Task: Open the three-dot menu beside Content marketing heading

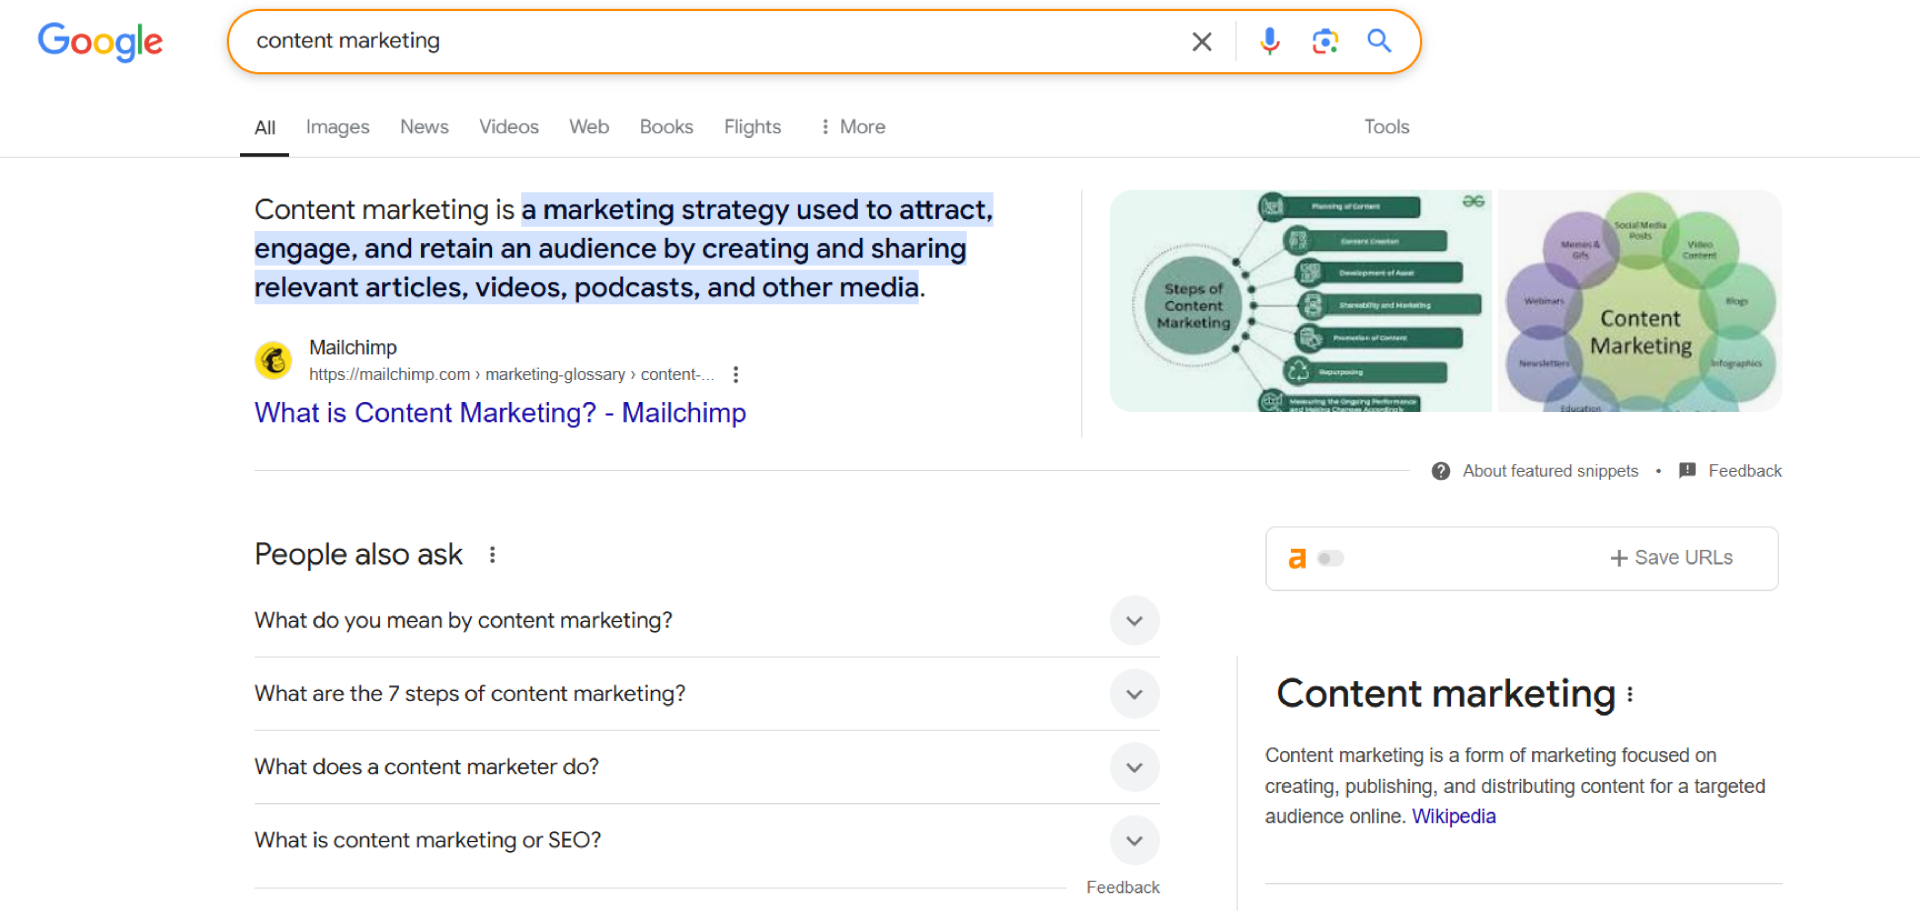Action: [1629, 694]
